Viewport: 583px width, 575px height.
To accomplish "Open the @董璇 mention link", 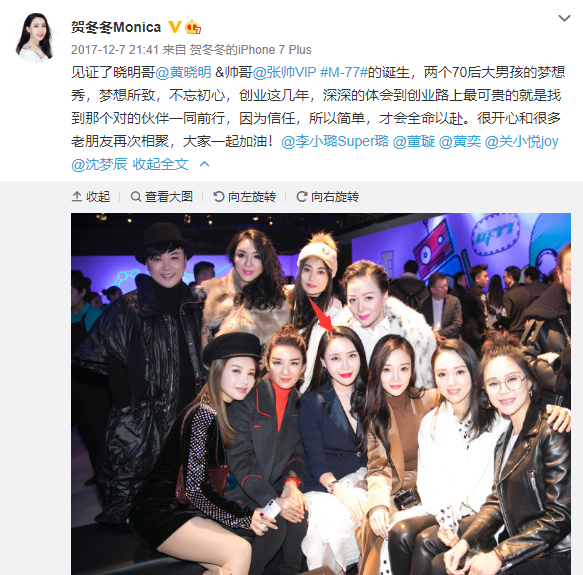I will click(x=414, y=142).
